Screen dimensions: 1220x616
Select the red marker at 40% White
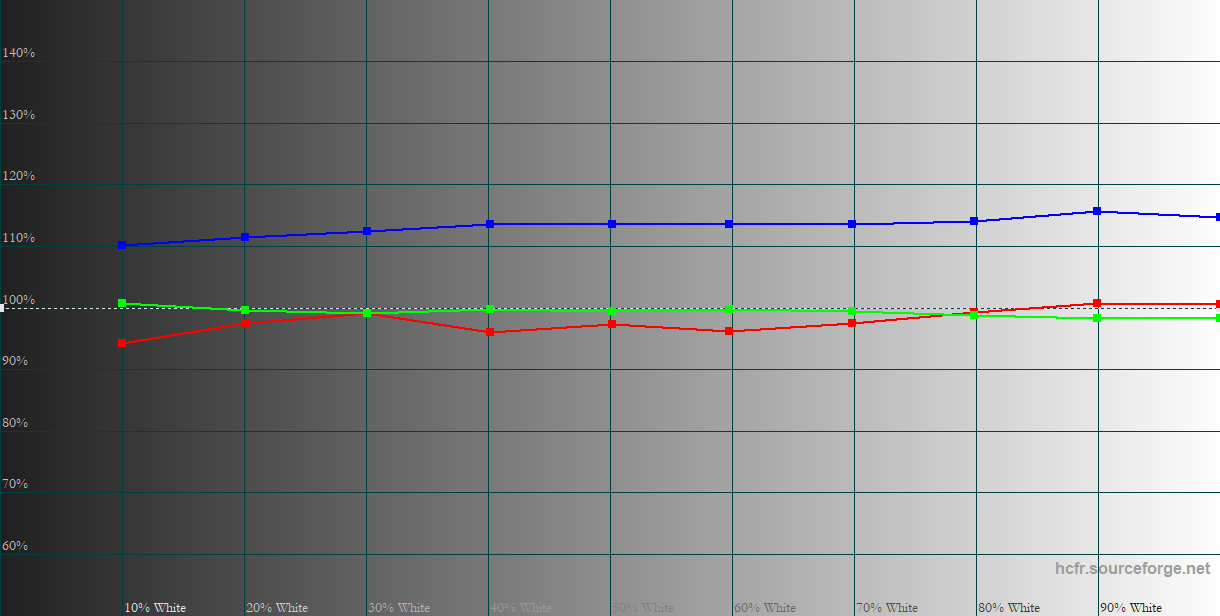(x=490, y=331)
